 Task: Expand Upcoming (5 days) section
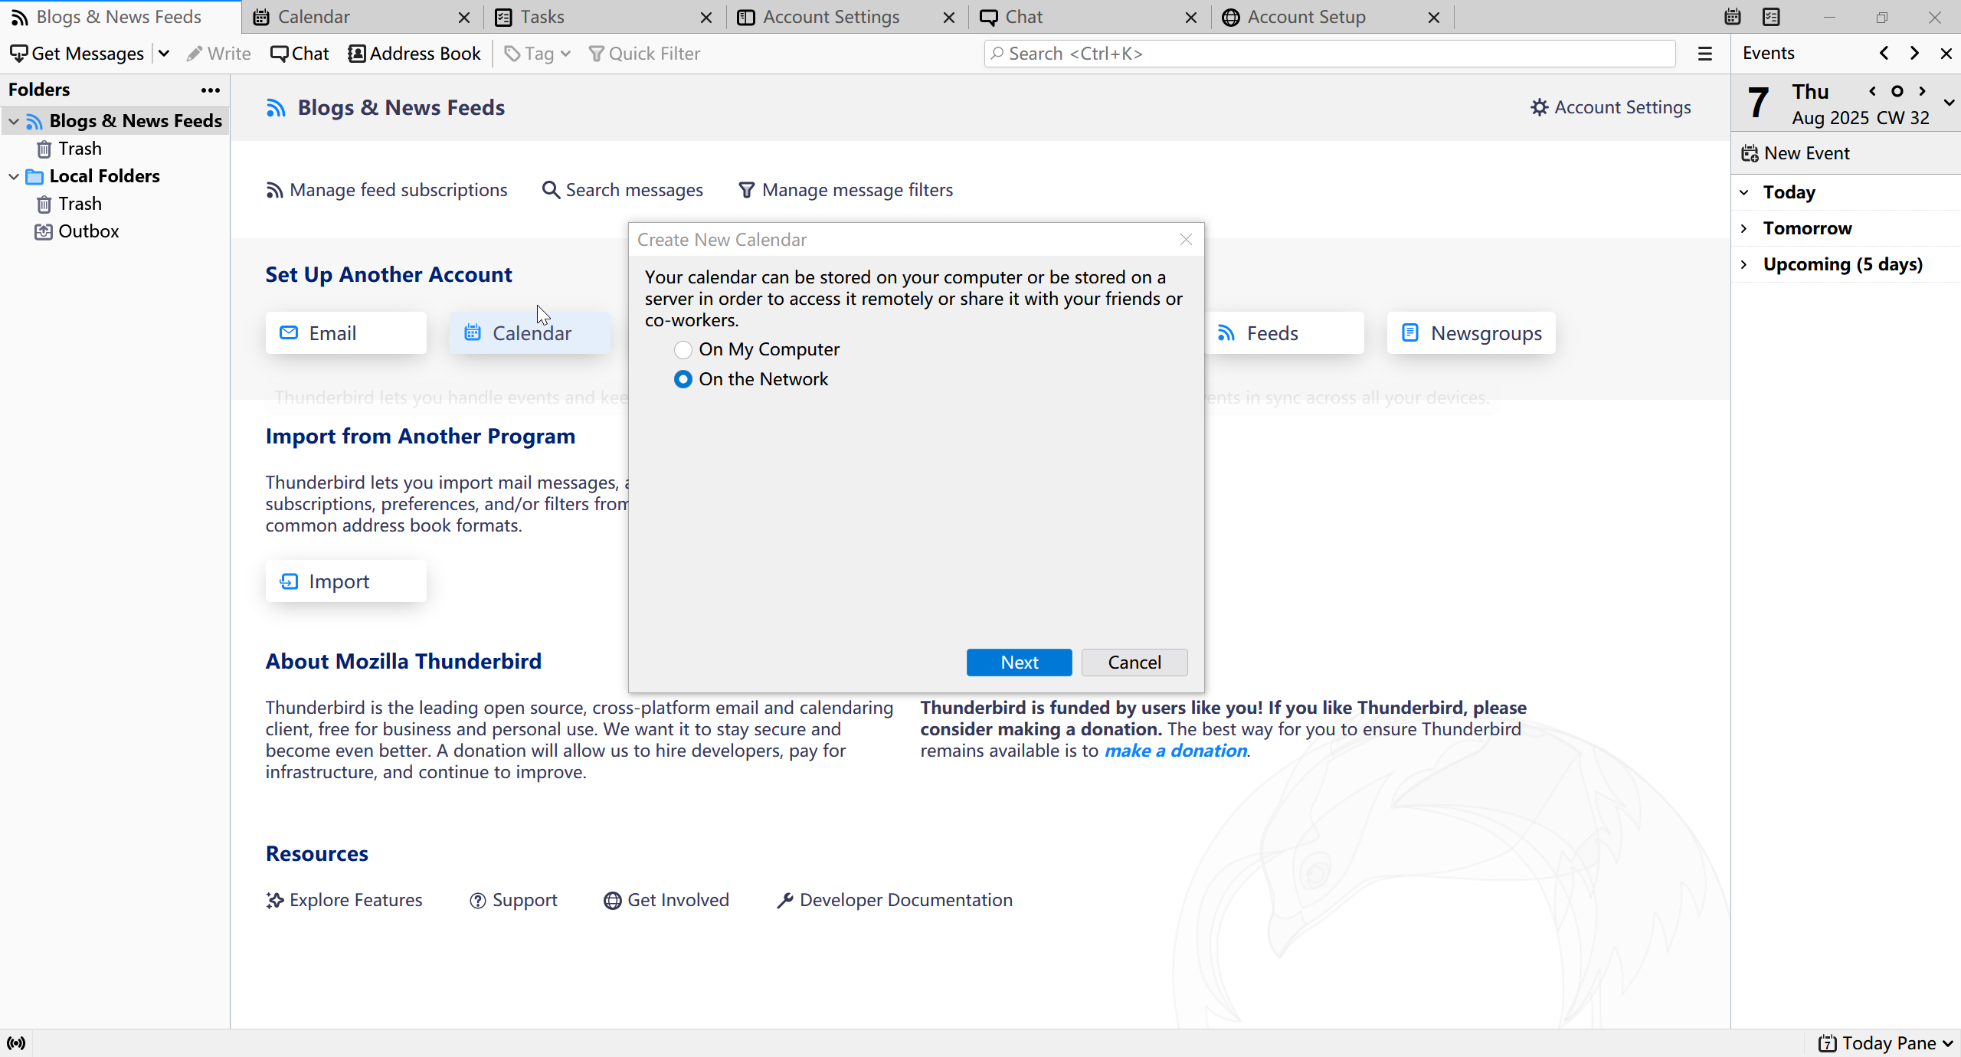[1744, 264]
